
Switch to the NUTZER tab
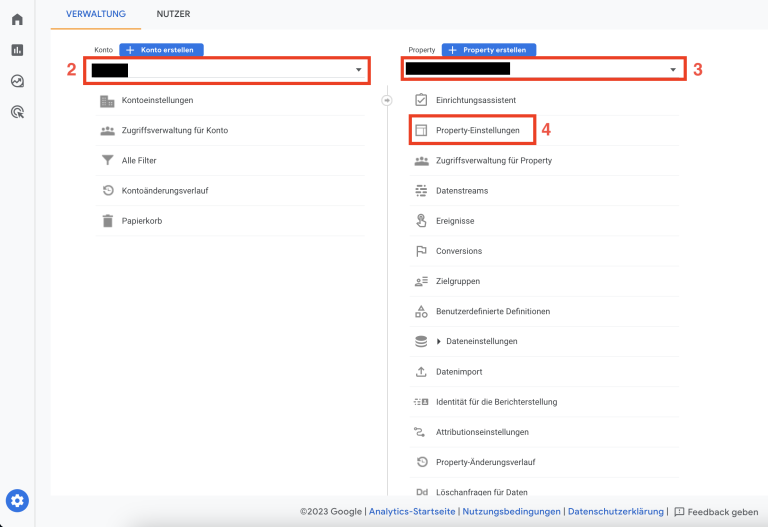173,14
